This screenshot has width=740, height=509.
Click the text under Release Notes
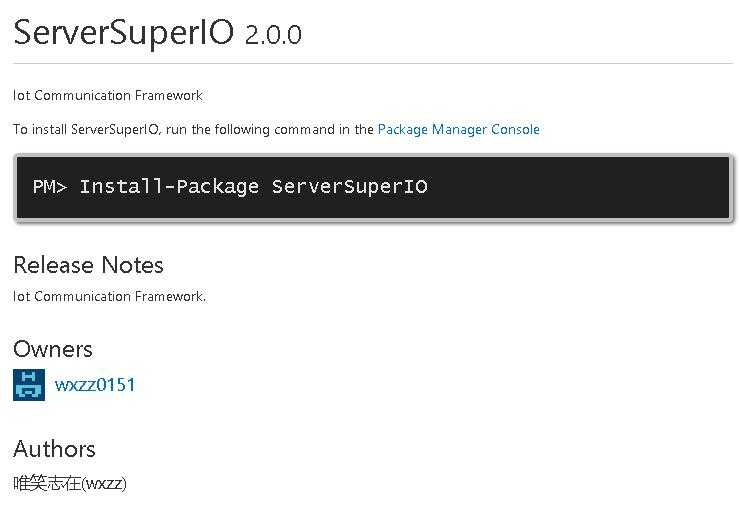110,296
